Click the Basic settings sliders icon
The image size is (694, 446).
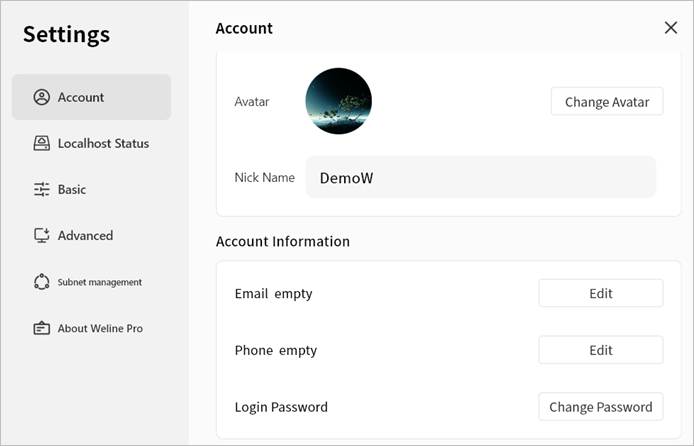(x=41, y=189)
